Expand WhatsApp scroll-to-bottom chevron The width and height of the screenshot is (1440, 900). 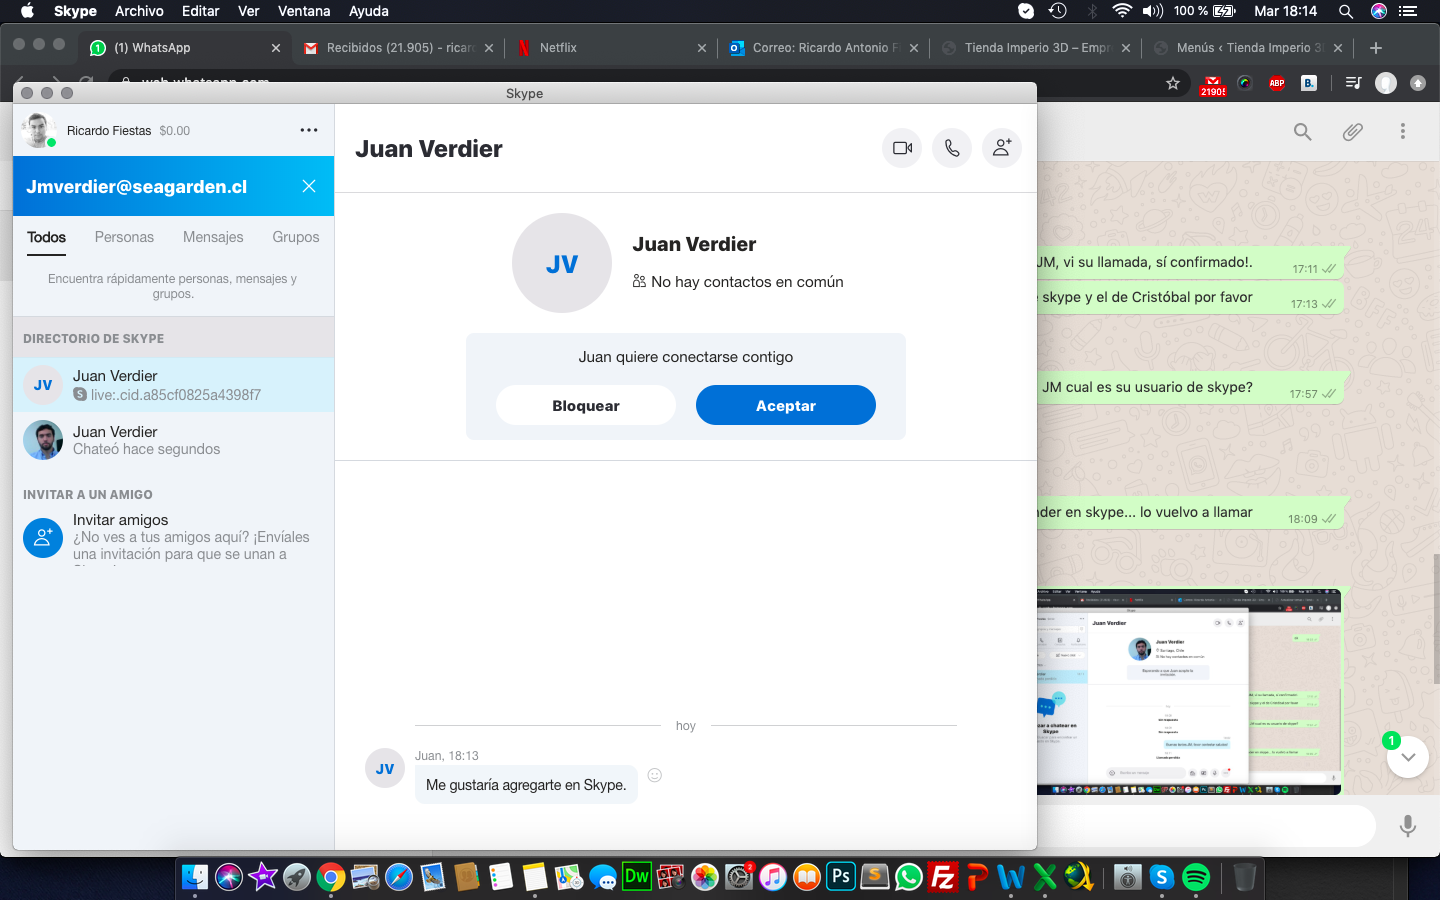1408,757
